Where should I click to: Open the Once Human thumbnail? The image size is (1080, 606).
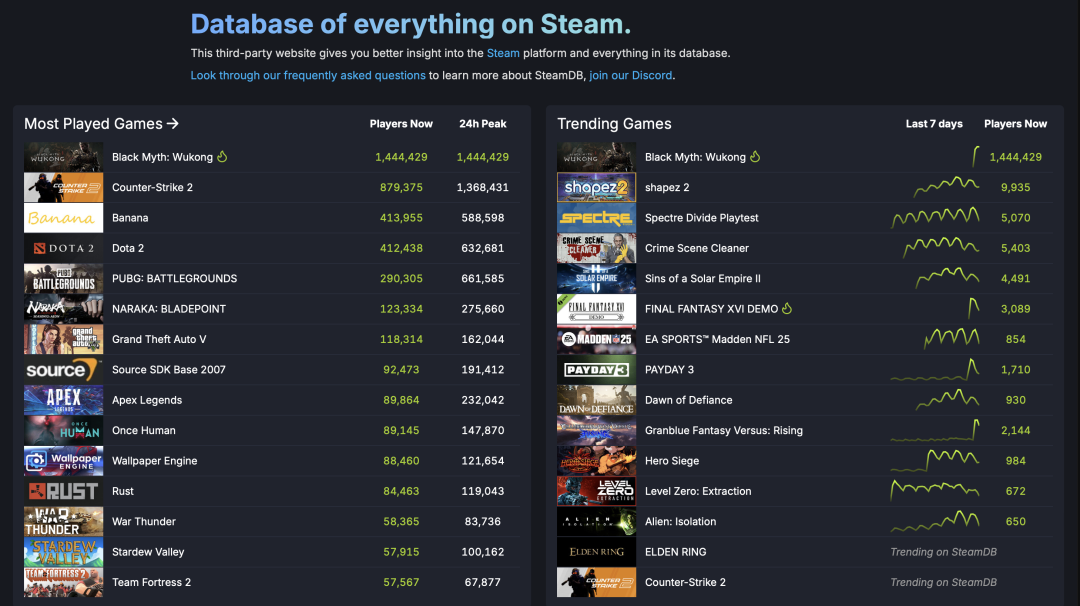coord(63,430)
